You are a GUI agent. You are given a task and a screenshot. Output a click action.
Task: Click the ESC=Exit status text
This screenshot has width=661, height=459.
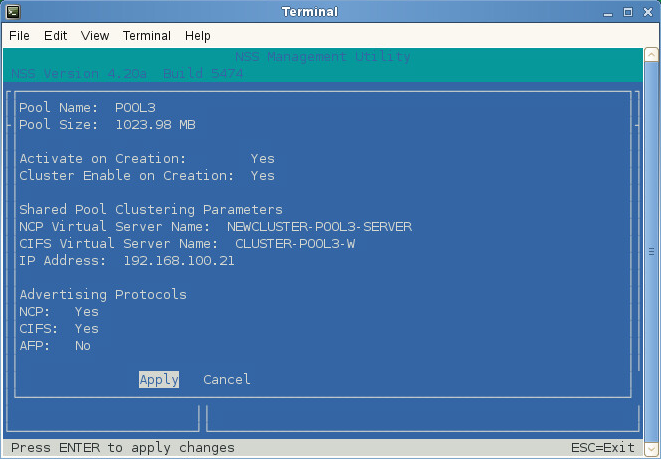tap(603, 447)
